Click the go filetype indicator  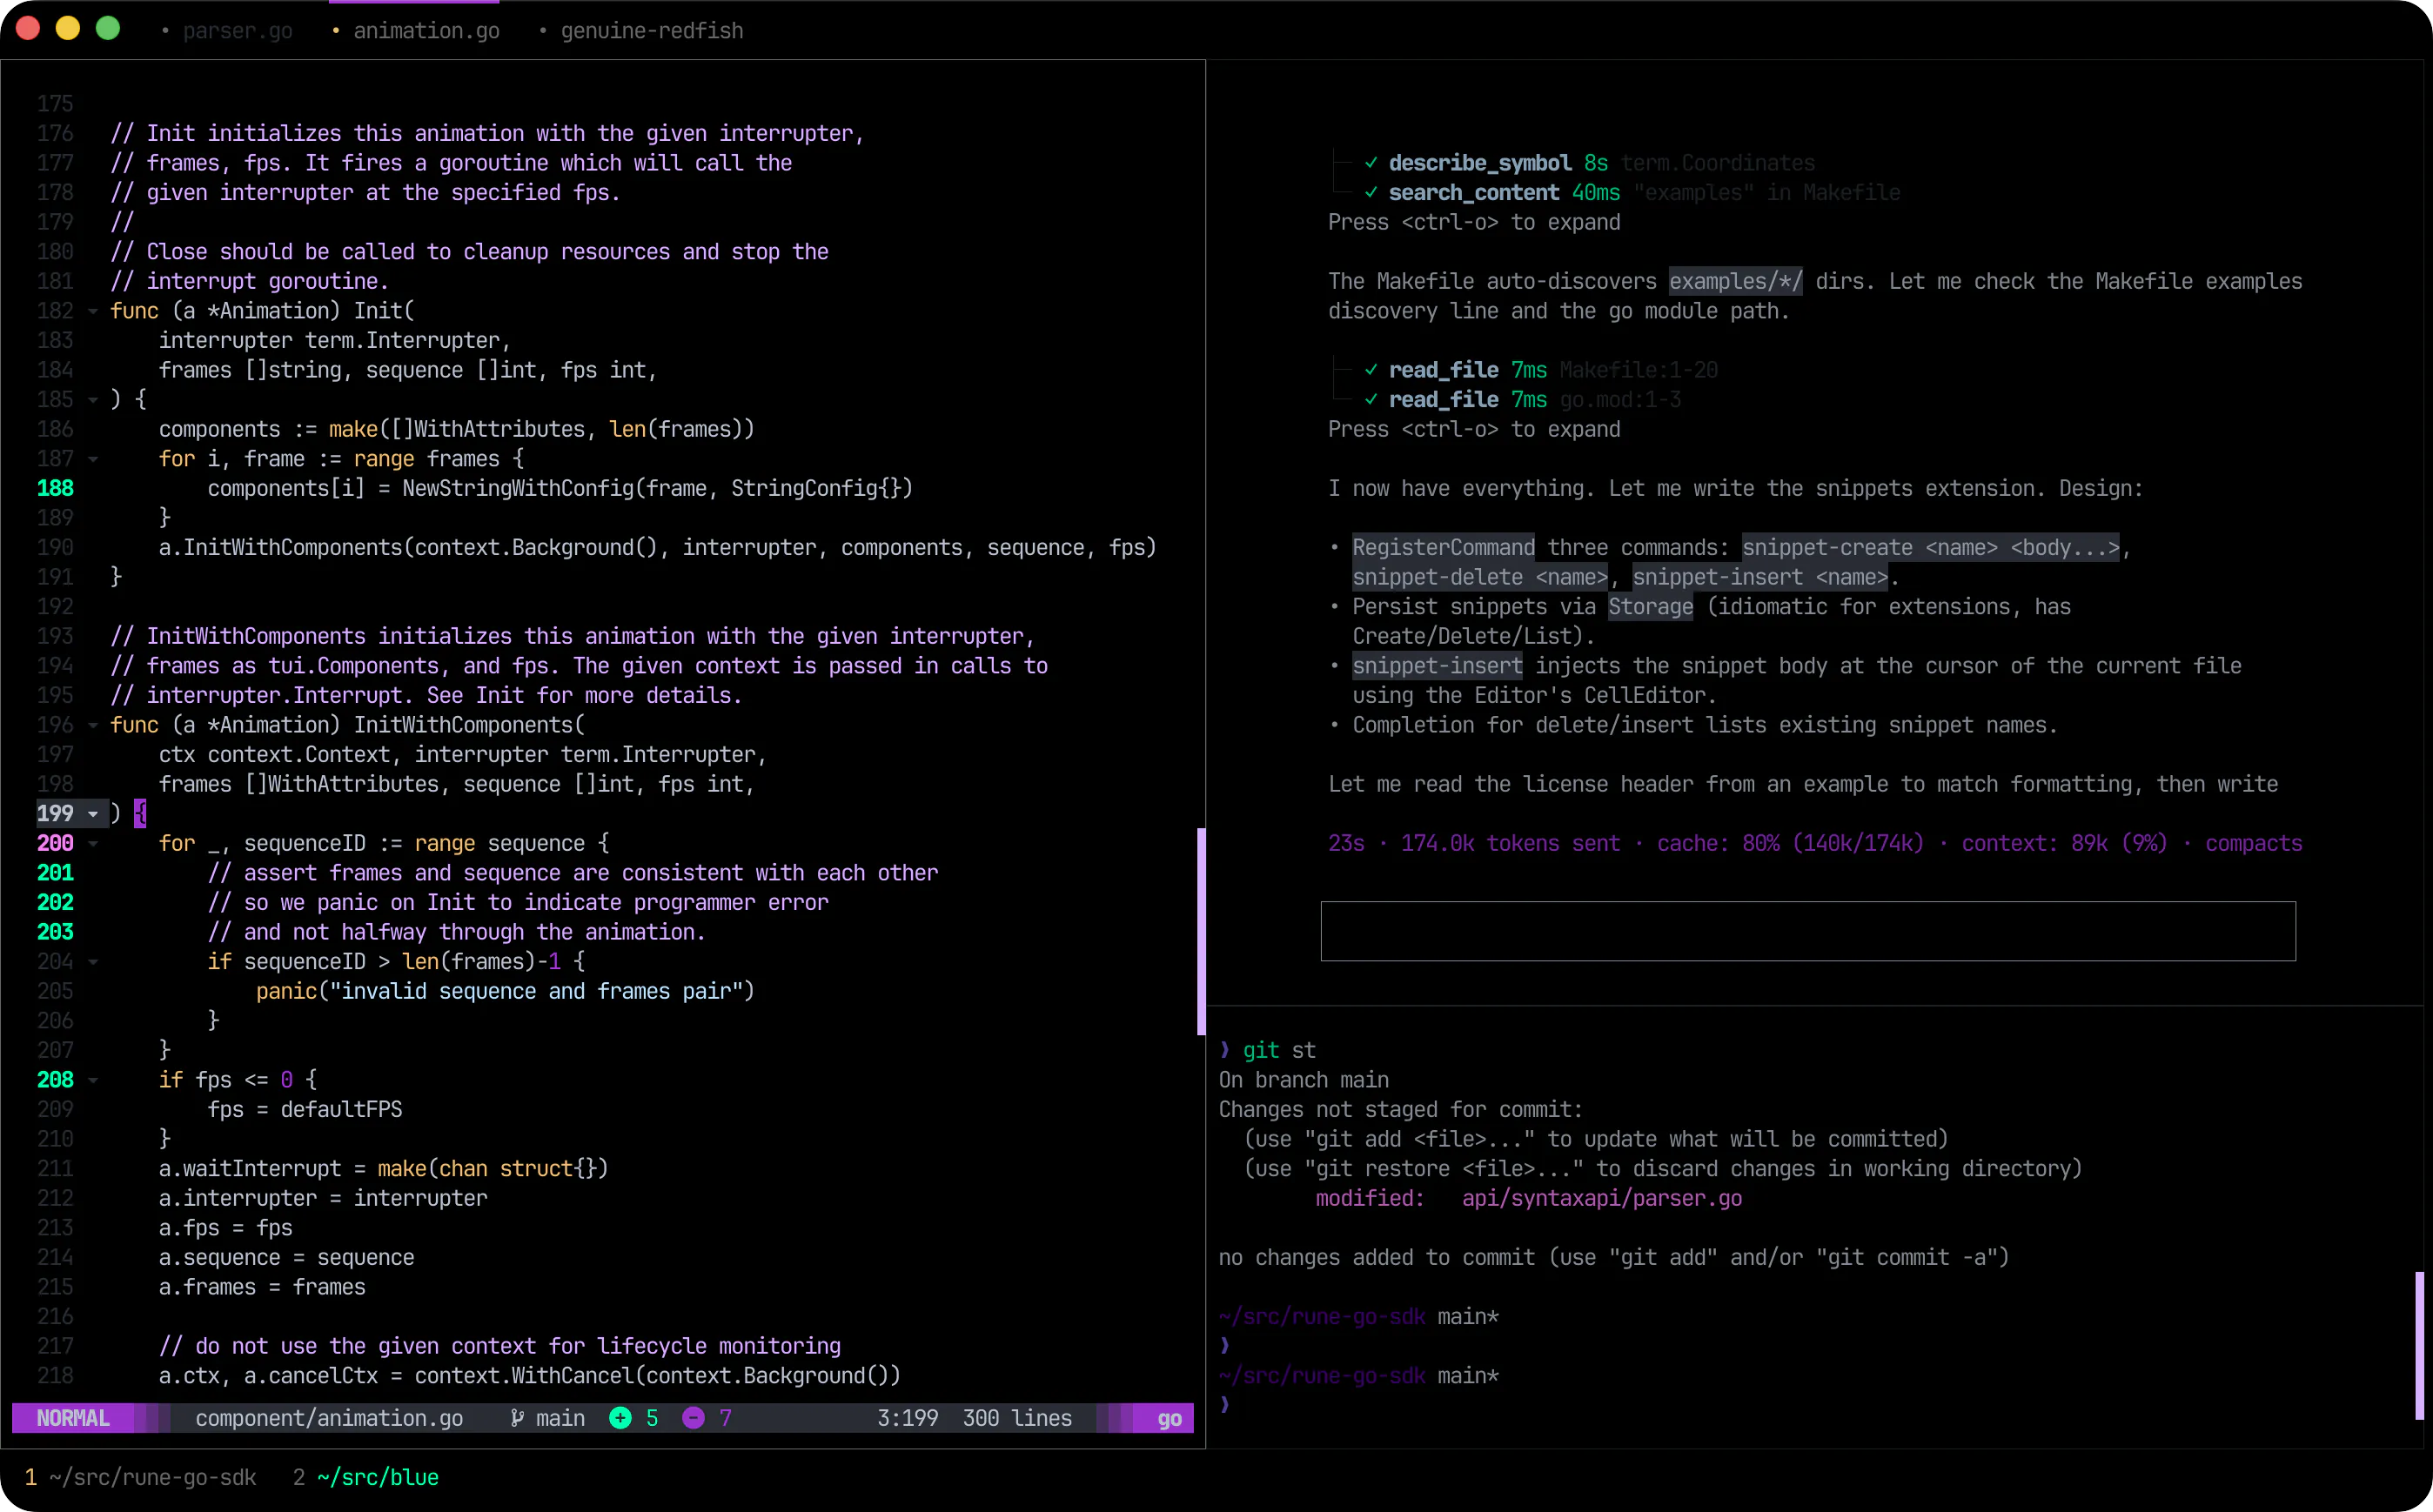click(1169, 1418)
